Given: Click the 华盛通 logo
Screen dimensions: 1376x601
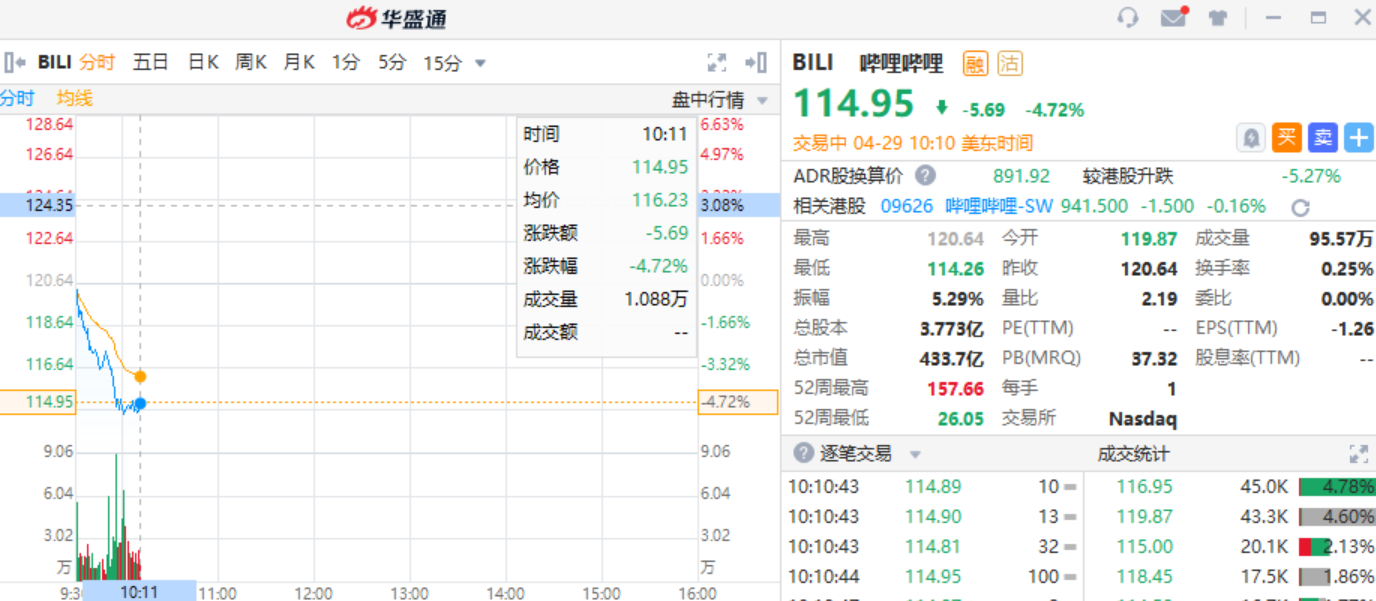Looking at the screenshot, I should tap(396, 18).
